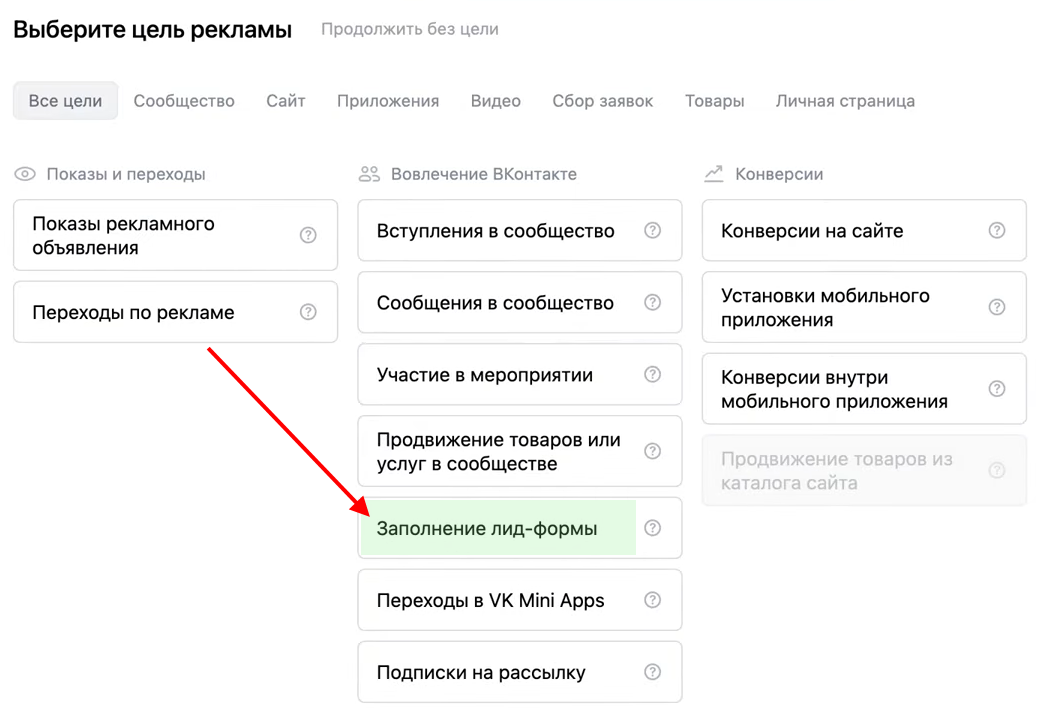This screenshot has width=1040, height=720.
Task: Click help icon beside Сообщения в сообщество
Action: [652, 303]
